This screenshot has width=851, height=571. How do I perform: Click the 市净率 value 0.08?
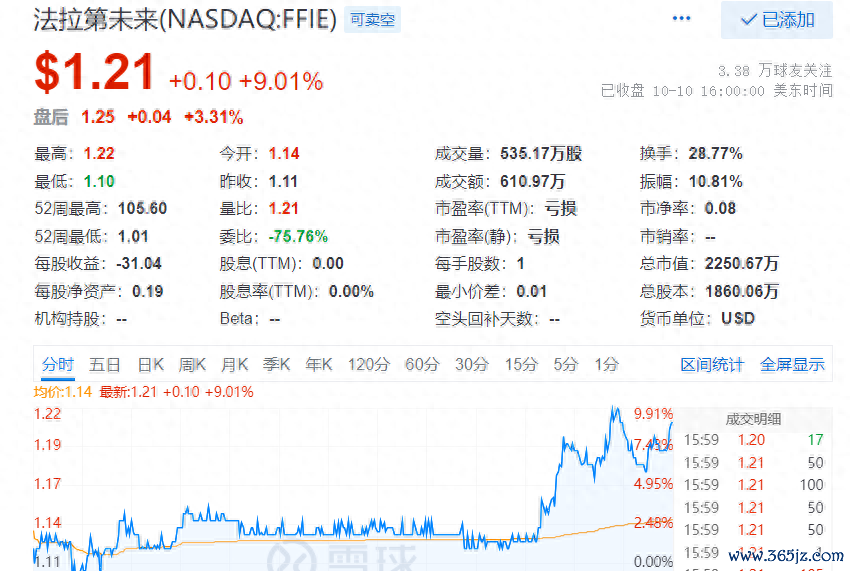[720, 208]
